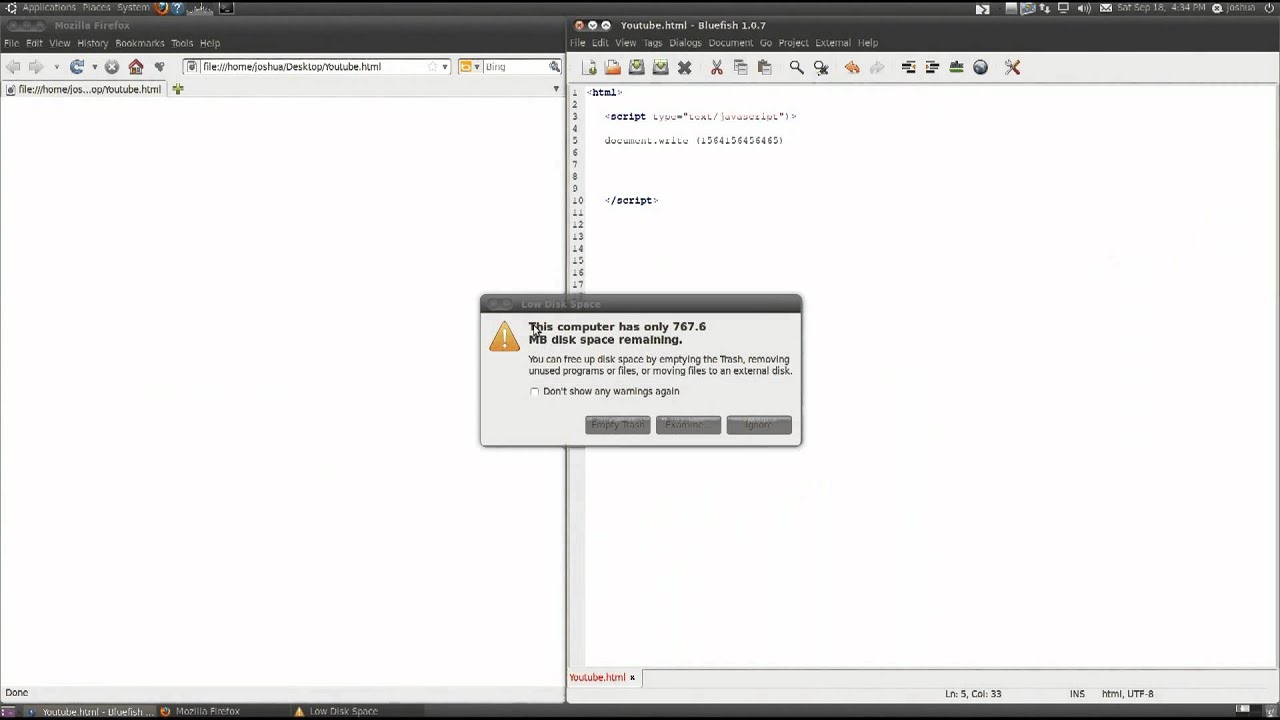Image resolution: width=1280 pixels, height=720 pixels.
Task: Unindent text with Bluefish toolbar icon
Action: (908, 67)
